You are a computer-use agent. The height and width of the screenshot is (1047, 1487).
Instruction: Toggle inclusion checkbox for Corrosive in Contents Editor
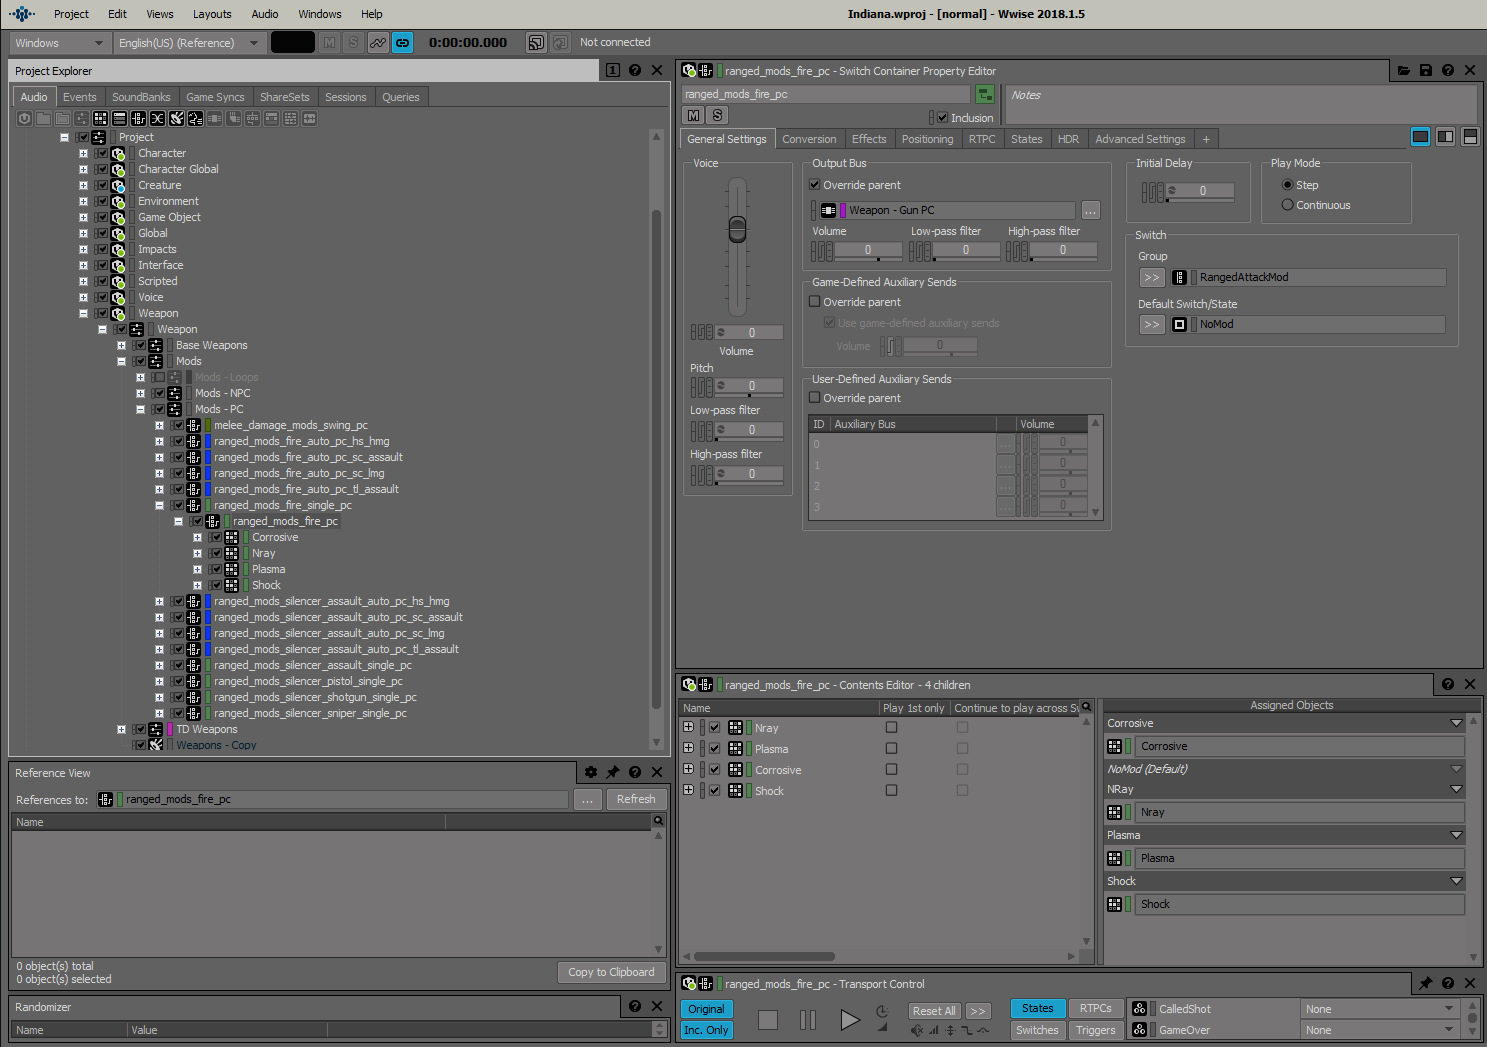point(714,770)
